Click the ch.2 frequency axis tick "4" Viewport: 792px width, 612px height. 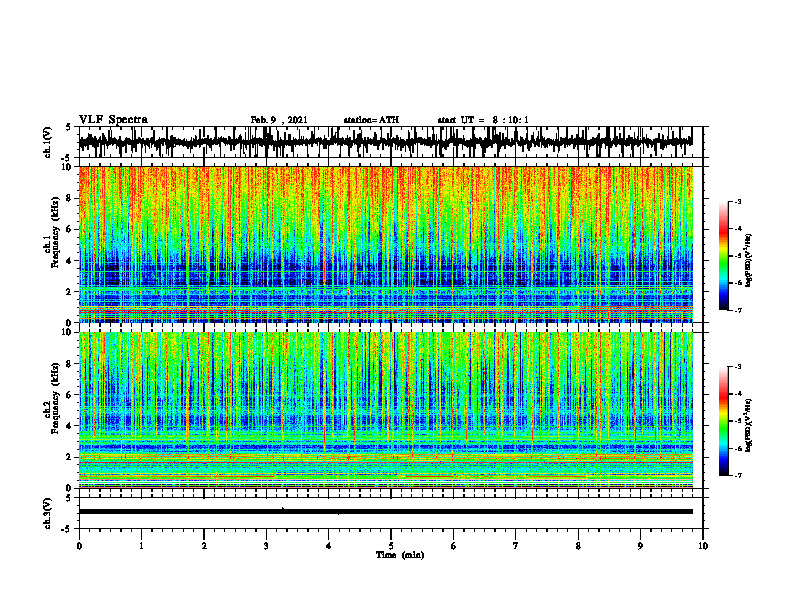pyautogui.click(x=70, y=426)
